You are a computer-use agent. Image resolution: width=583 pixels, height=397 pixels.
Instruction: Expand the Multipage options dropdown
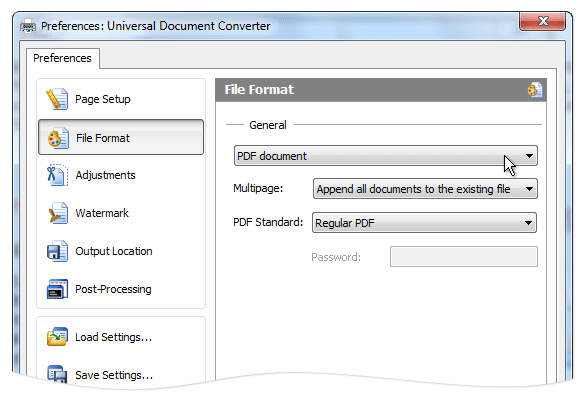(x=425, y=189)
